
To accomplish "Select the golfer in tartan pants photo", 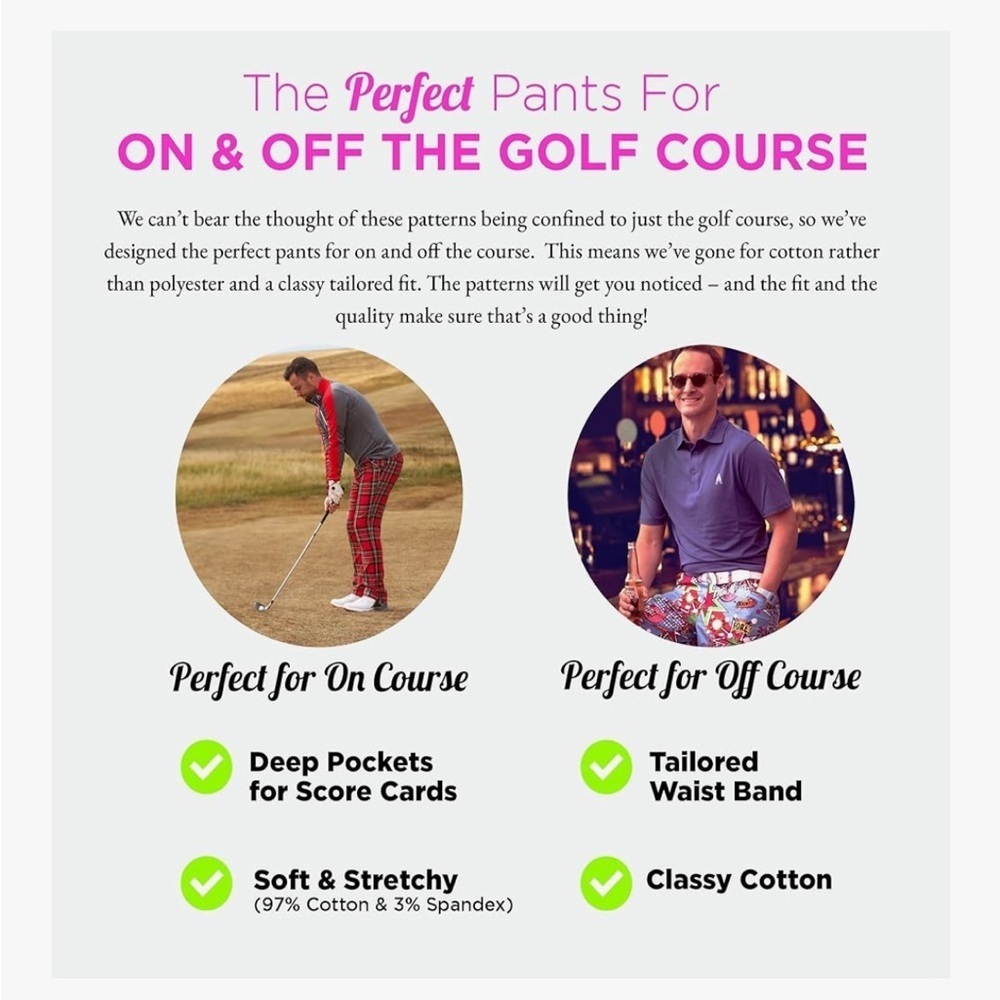I will tap(320, 496).
